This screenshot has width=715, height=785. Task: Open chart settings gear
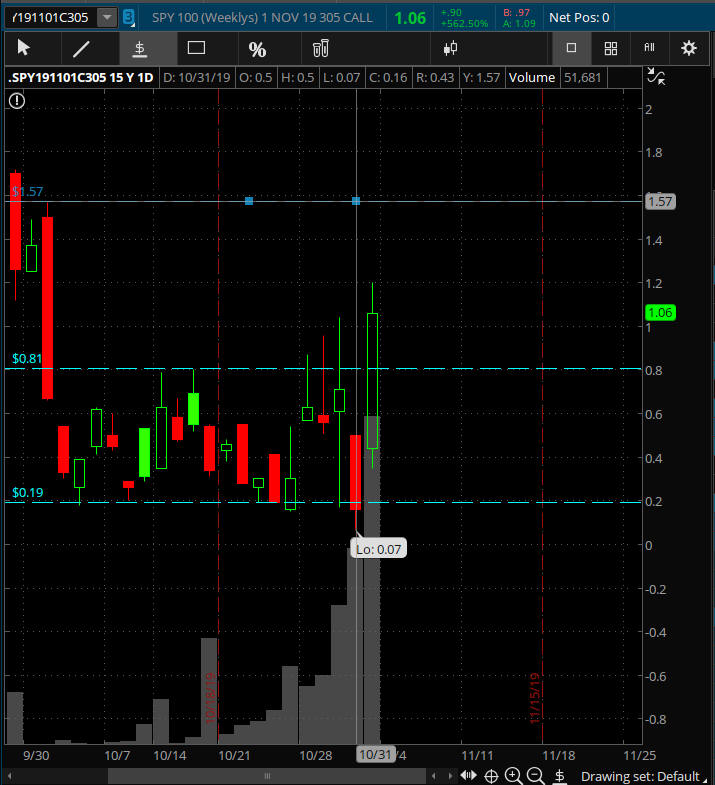pos(689,48)
